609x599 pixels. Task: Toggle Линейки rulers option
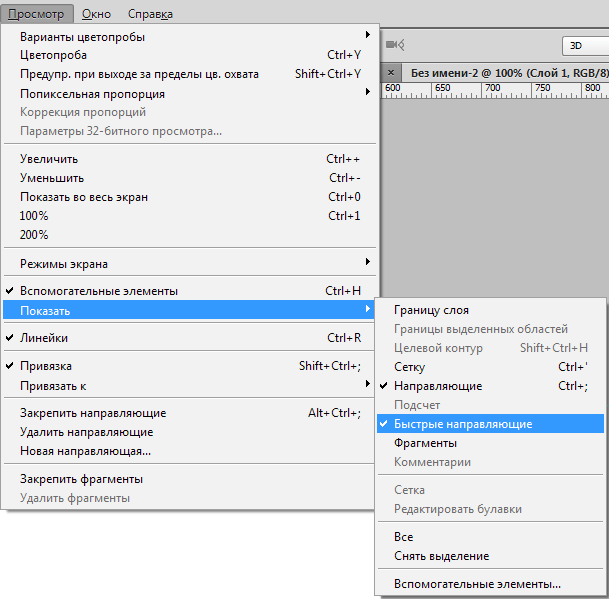tap(188, 338)
